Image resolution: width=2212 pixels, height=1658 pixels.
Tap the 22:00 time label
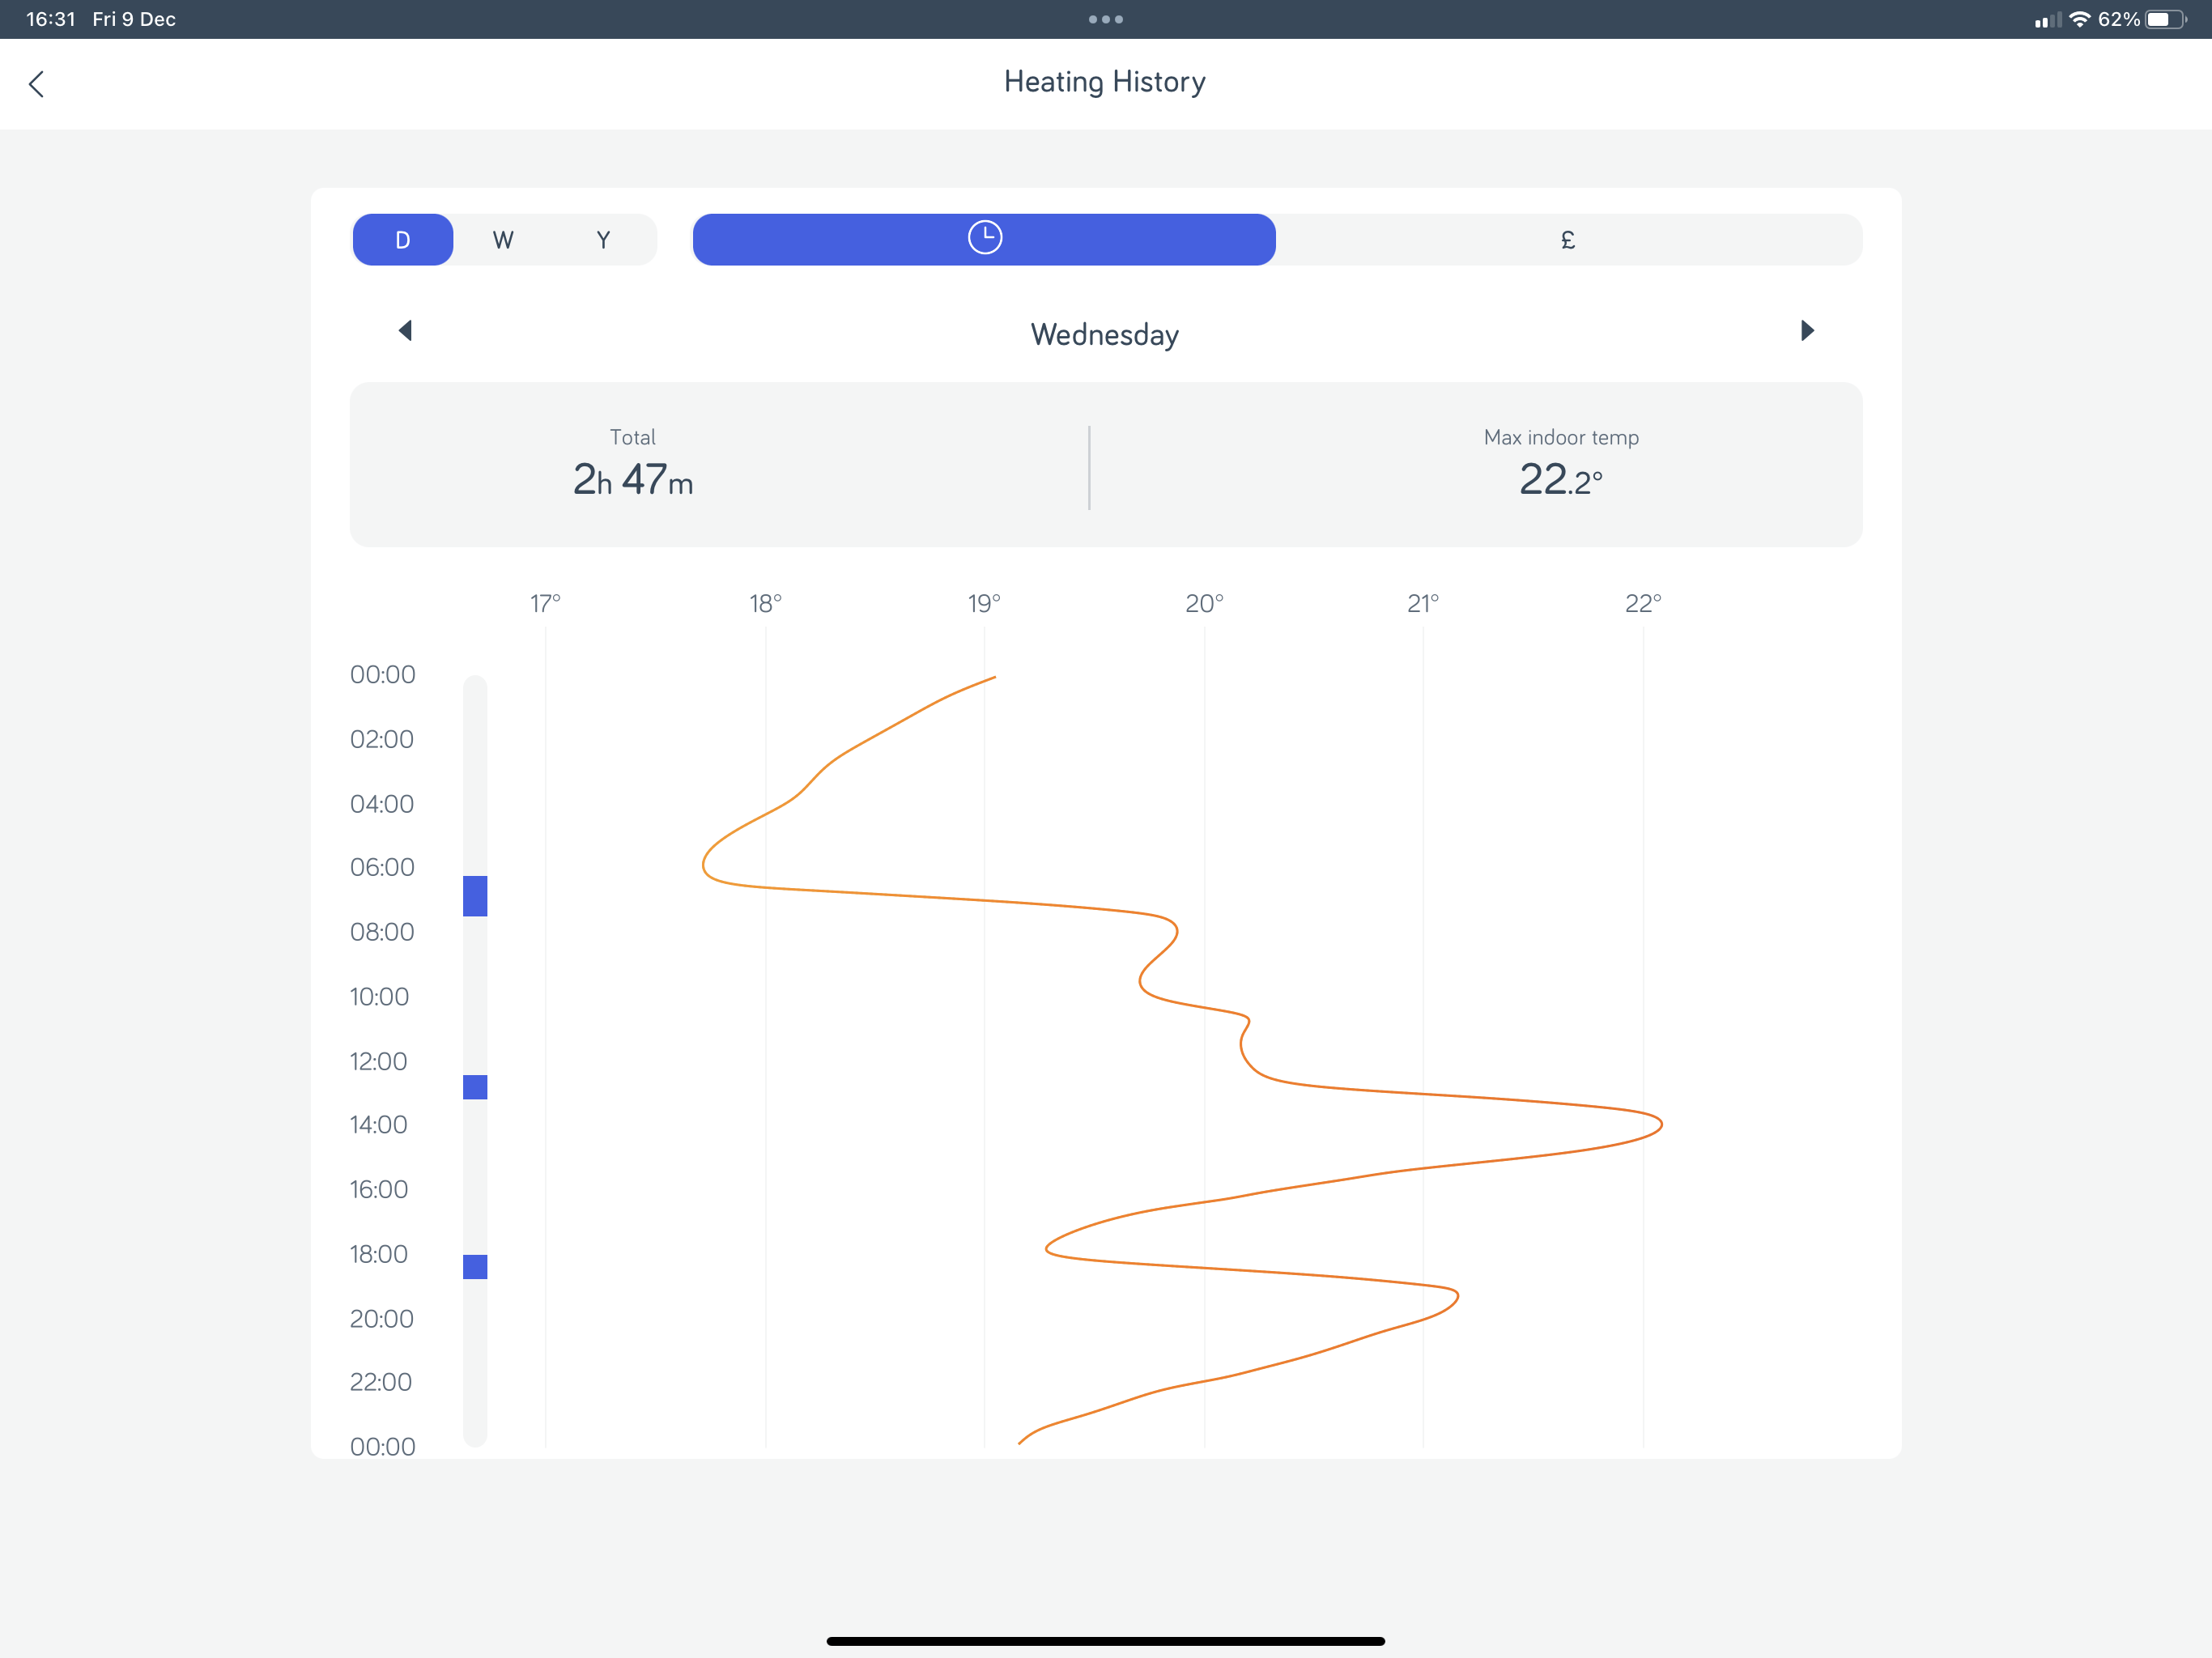click(x=381, y=1382)
